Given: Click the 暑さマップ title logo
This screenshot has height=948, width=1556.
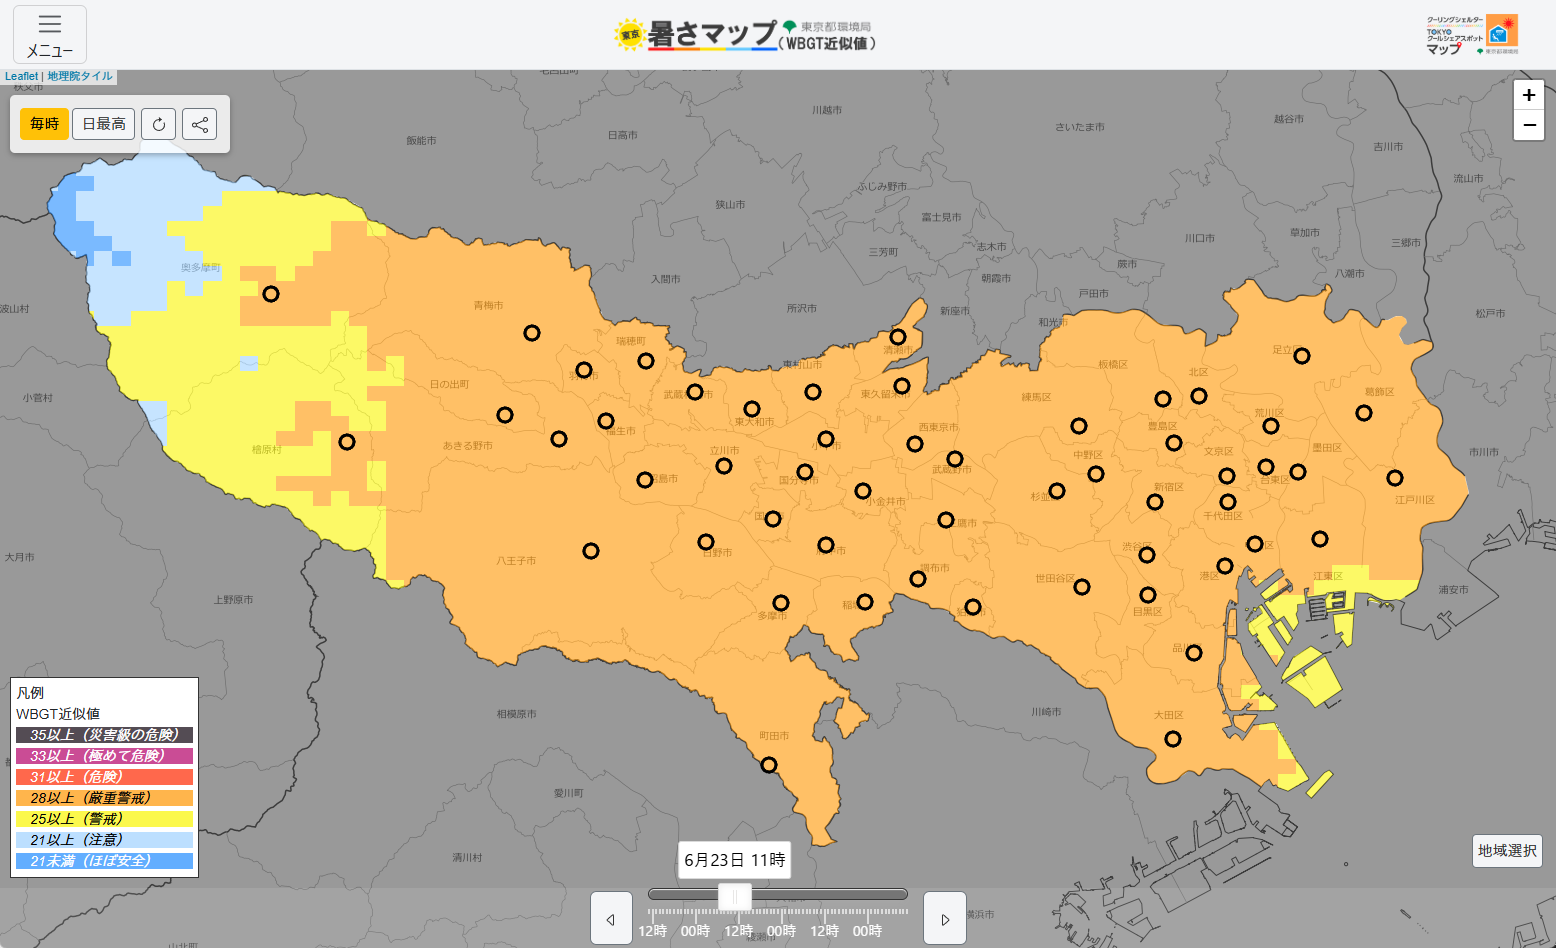Looking at the screenshot, I should coord(745,35).
